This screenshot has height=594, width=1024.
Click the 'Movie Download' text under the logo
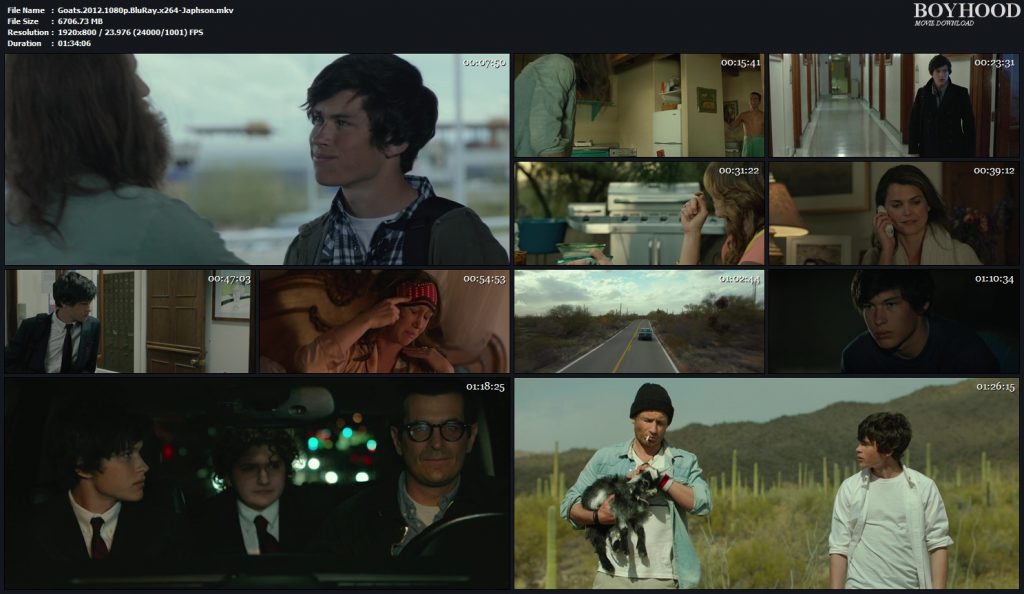click(943, 23)
